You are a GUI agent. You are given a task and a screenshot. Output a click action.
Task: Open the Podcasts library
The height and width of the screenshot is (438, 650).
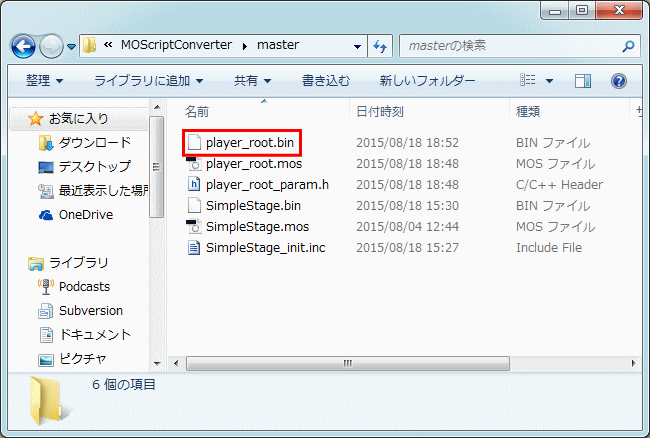(x=85, y=287)
